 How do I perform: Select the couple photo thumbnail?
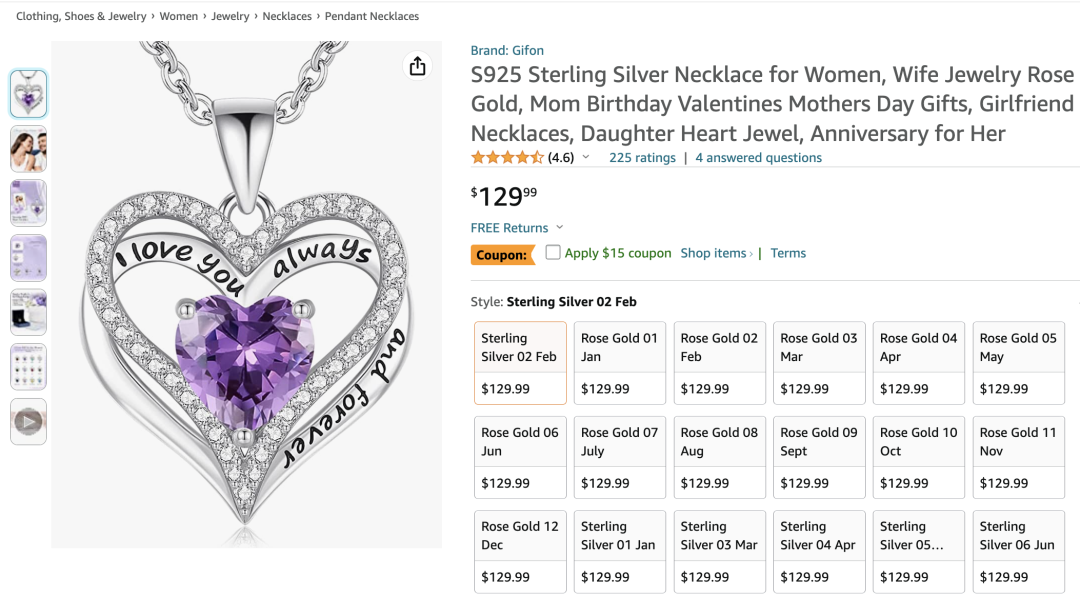coord(28,149)
